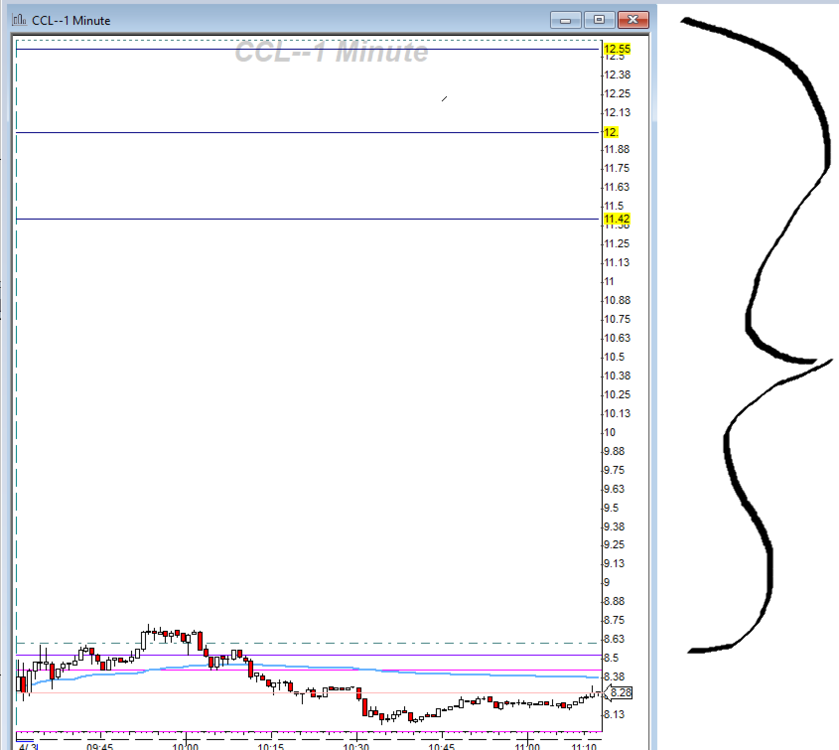Click the 11:00 label on the time axis
839x750 pixels.
click(x=527, y=745)
